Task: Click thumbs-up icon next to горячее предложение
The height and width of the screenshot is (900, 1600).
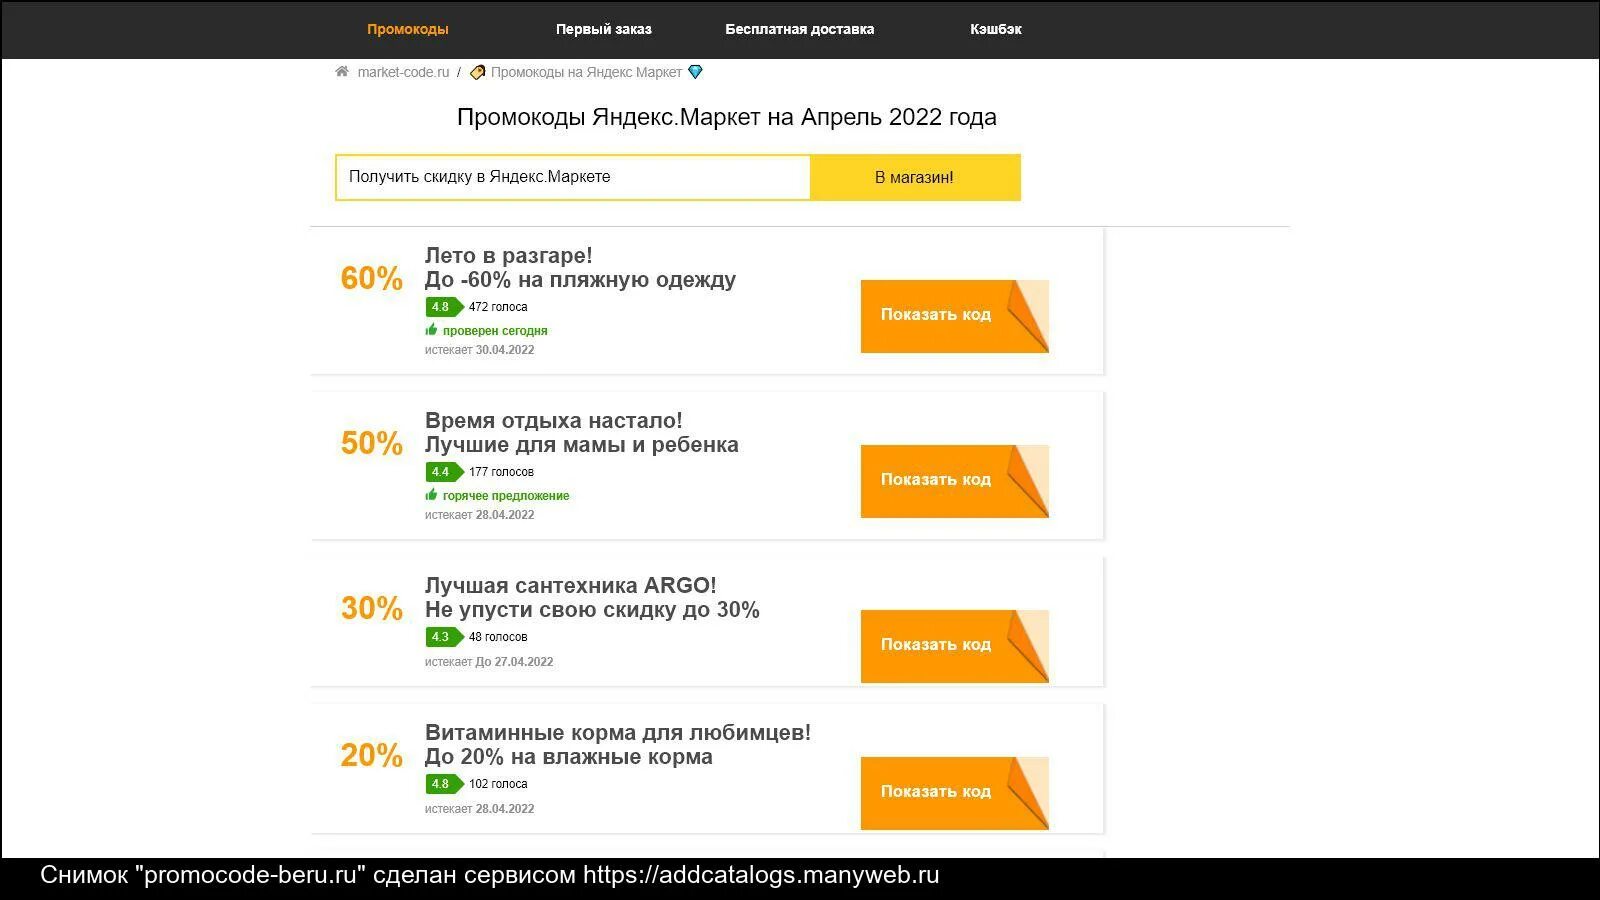Action: [x=431, y=495]
